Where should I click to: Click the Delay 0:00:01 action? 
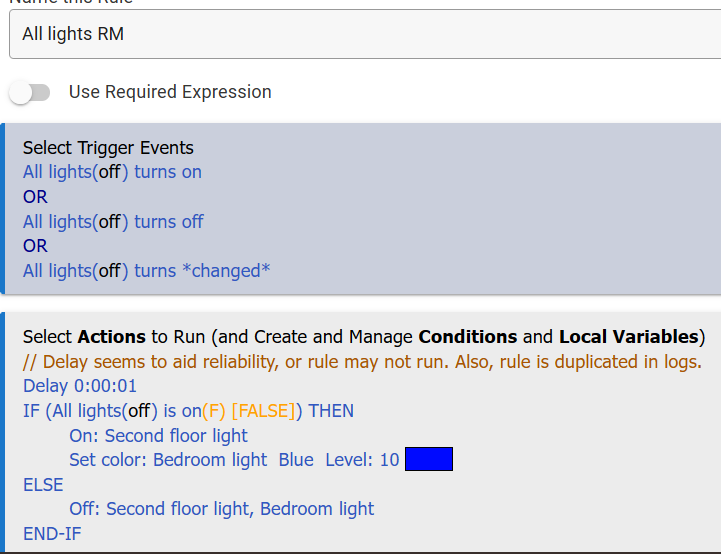point(80,386)
